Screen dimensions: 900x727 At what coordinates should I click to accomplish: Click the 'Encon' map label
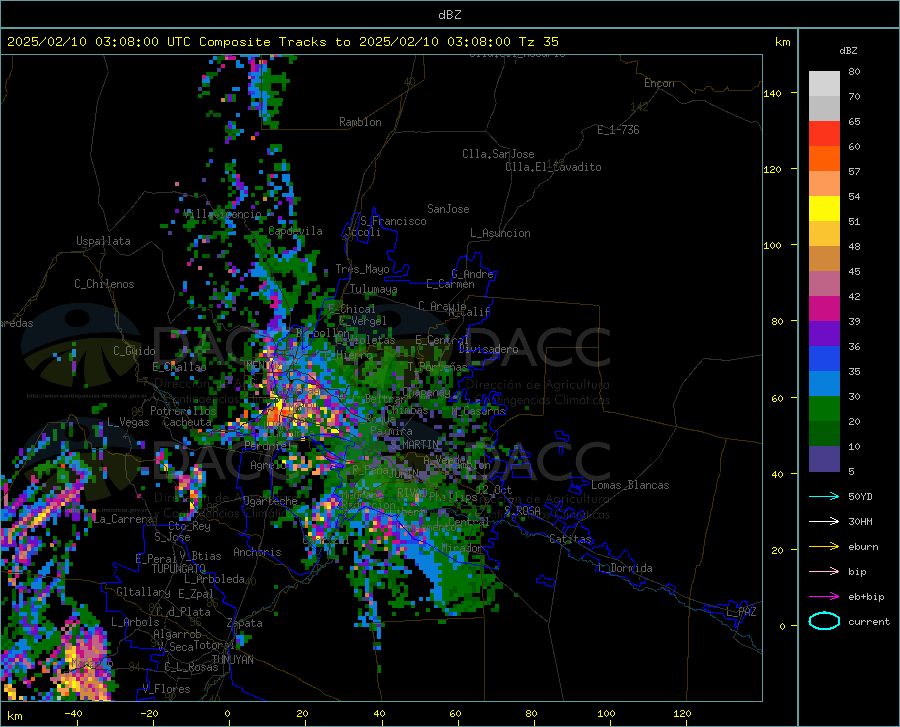[x=659, y=83]
